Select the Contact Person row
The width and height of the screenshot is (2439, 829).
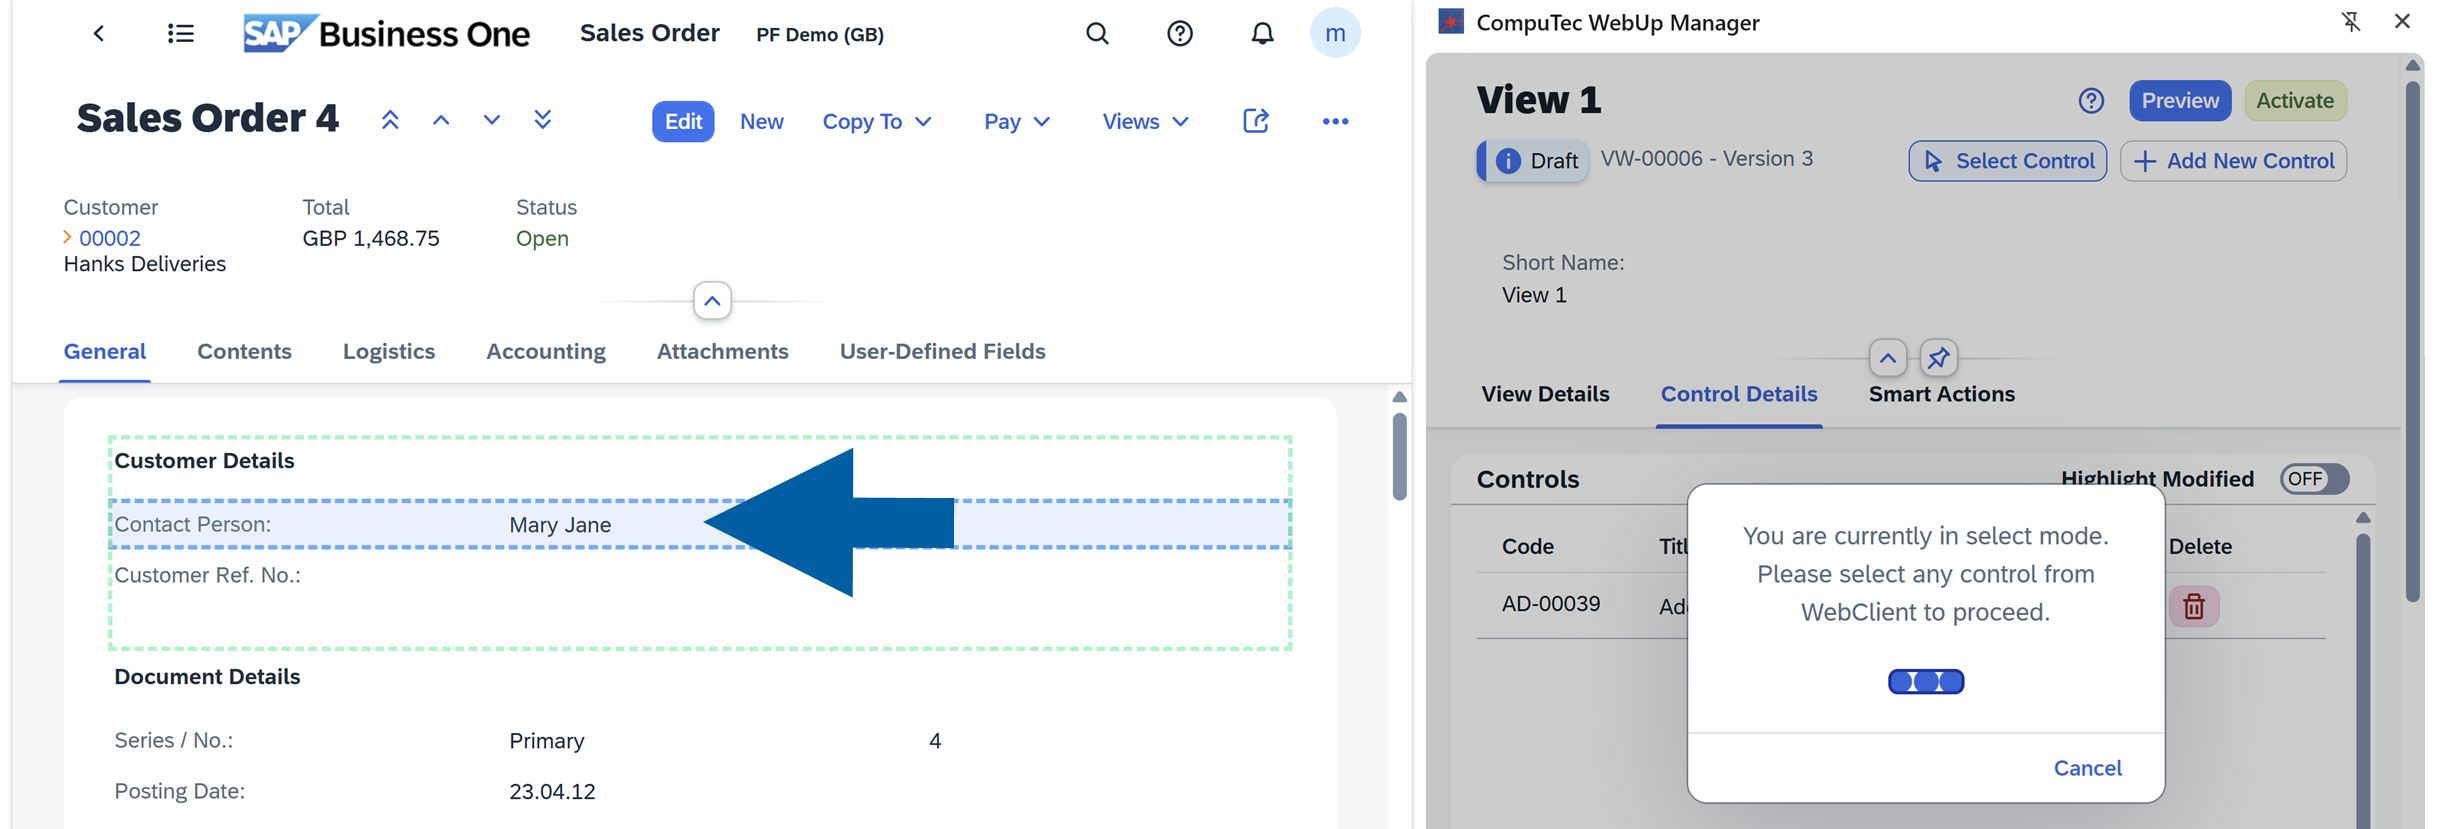pyautogui.click(x=700, y=524)
